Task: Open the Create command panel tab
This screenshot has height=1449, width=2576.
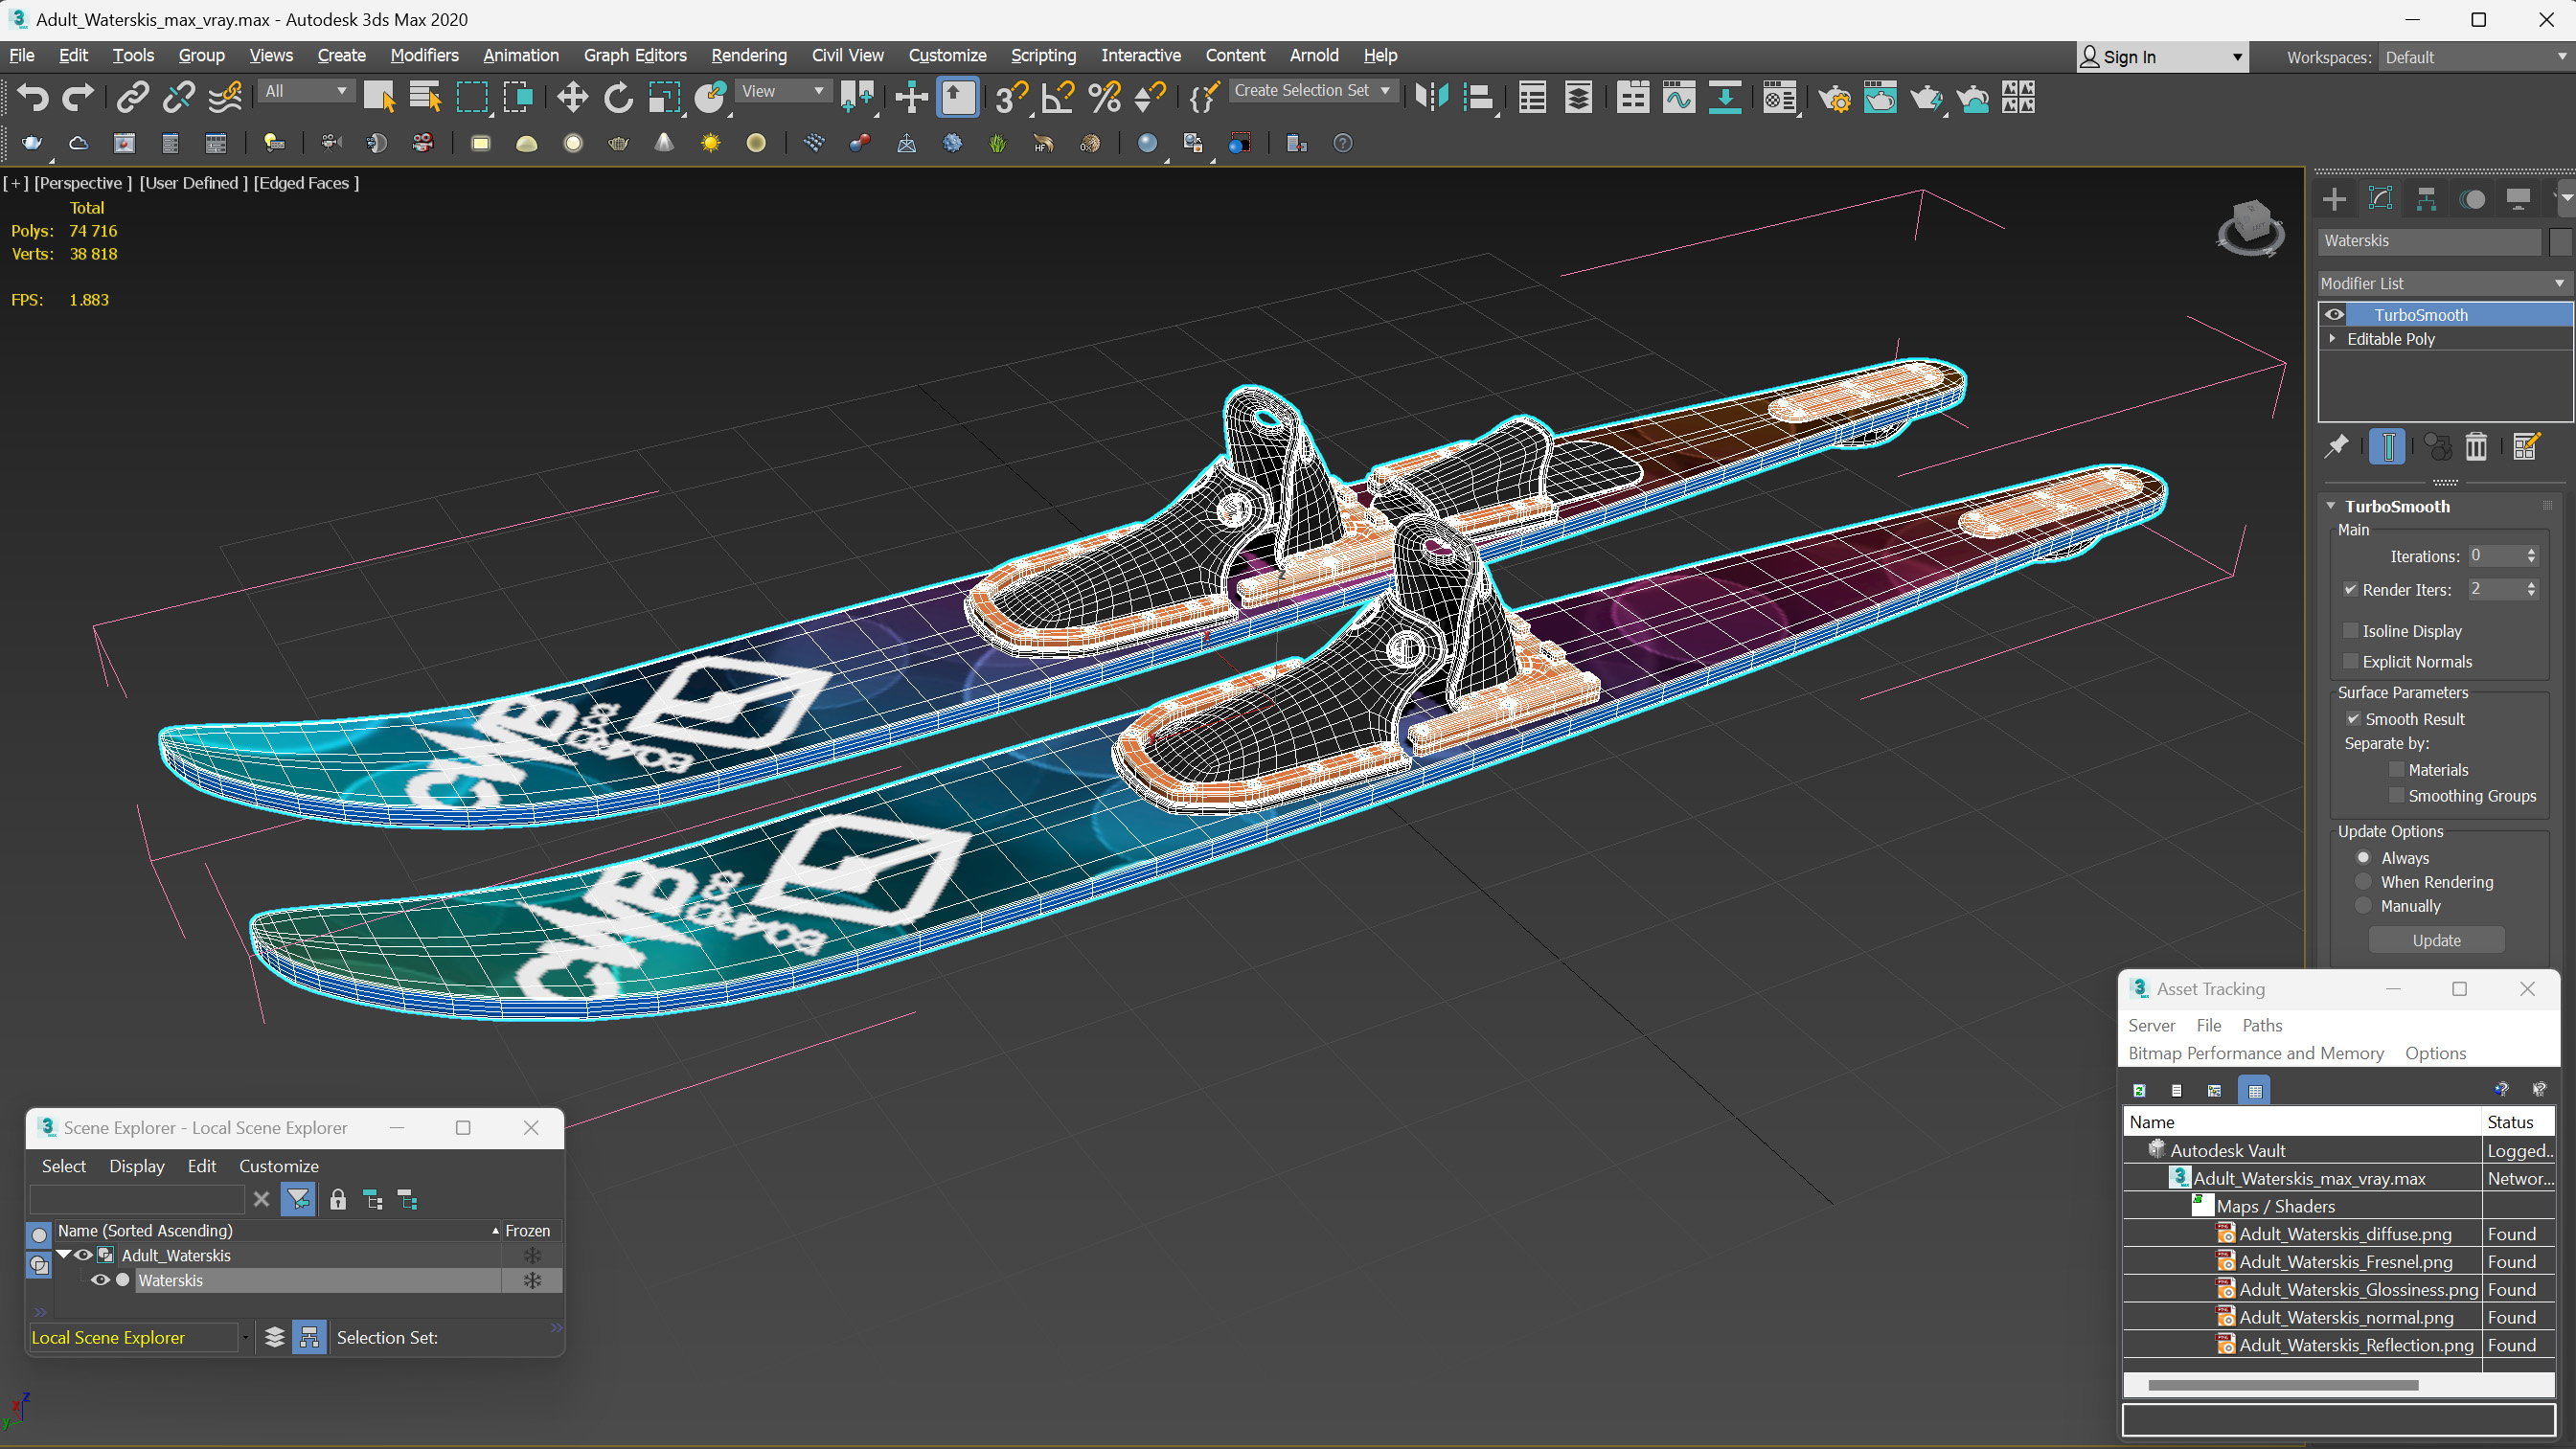Action: (2334, 199)
